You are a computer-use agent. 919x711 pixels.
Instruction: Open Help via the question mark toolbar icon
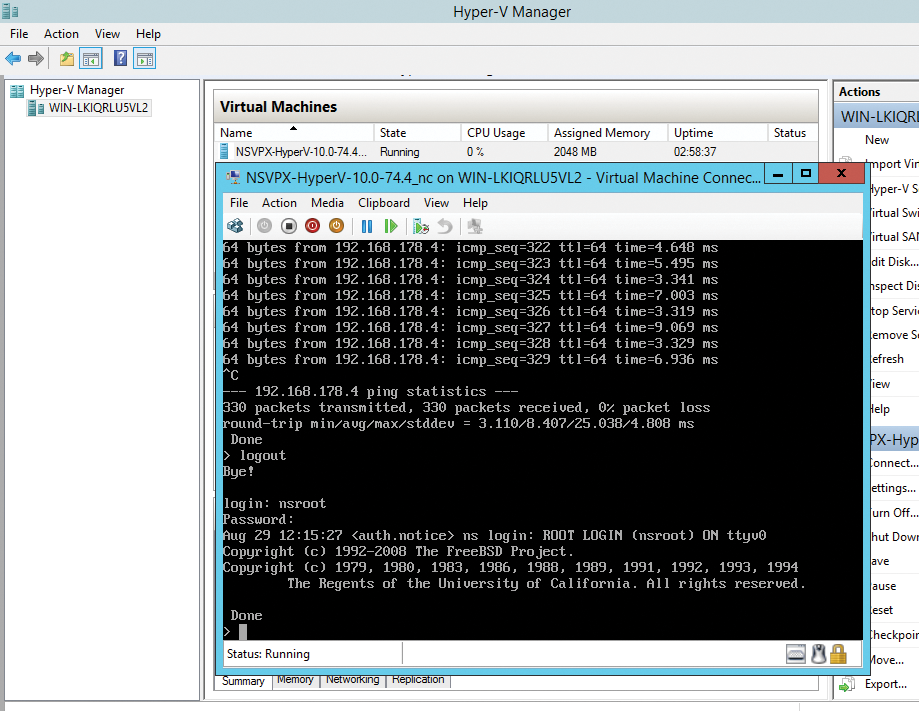click(x=120, y=58)
